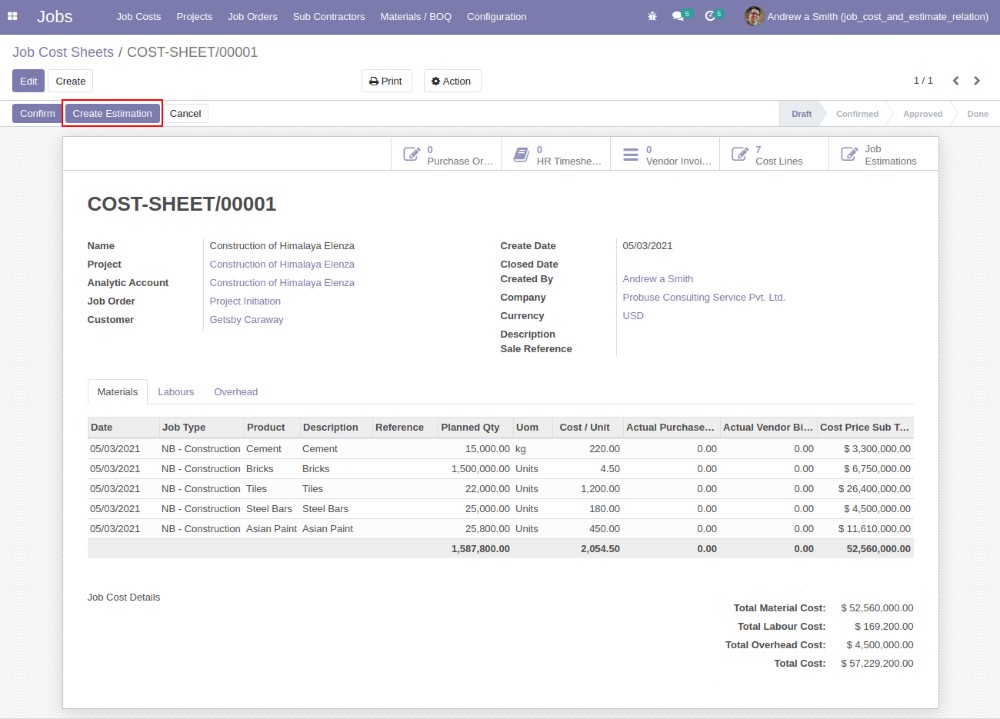Click the Create Estimation button
The image size is (1000, 719).
113,114
